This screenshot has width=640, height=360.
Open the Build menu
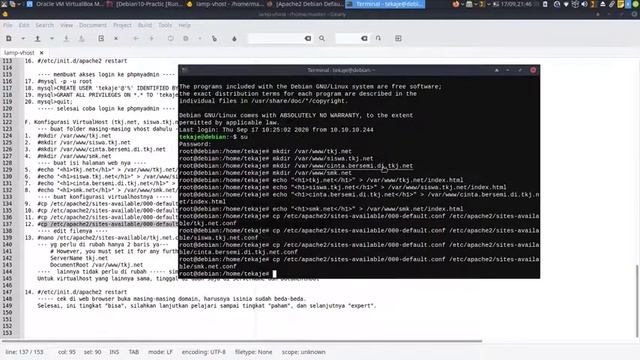[x=145, y=25]
